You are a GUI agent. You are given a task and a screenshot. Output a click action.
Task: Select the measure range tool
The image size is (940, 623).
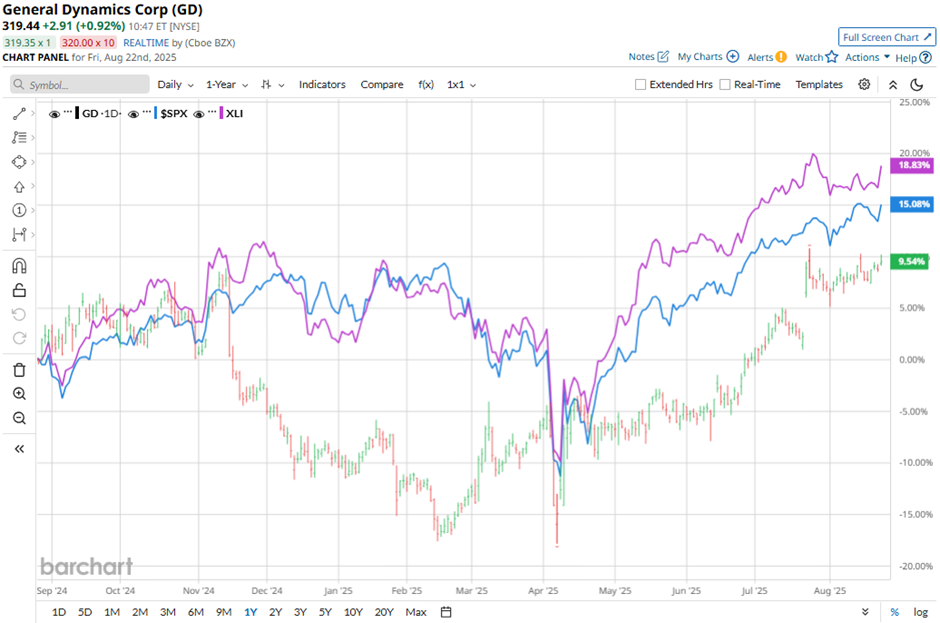19,234
